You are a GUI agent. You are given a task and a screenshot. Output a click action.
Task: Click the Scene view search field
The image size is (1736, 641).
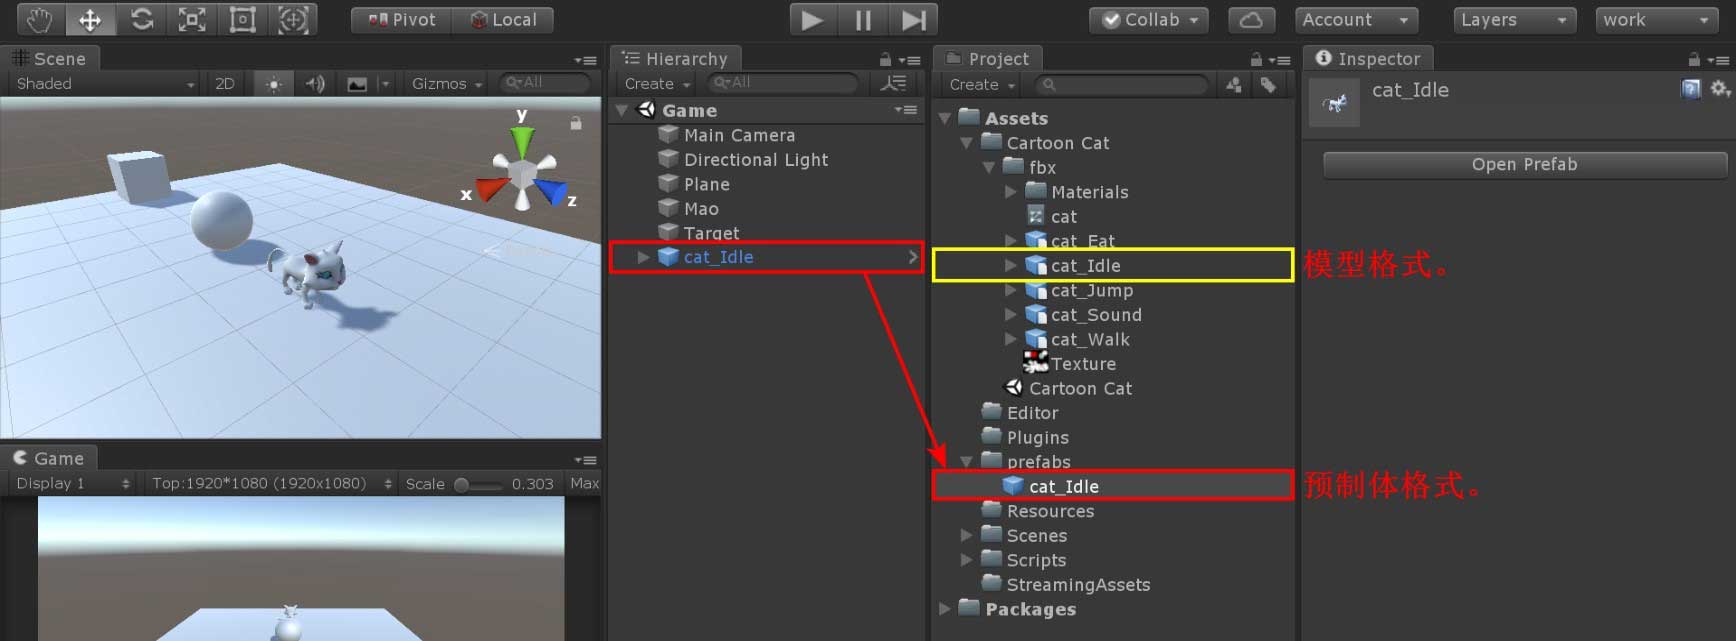[x=545, y=83]
